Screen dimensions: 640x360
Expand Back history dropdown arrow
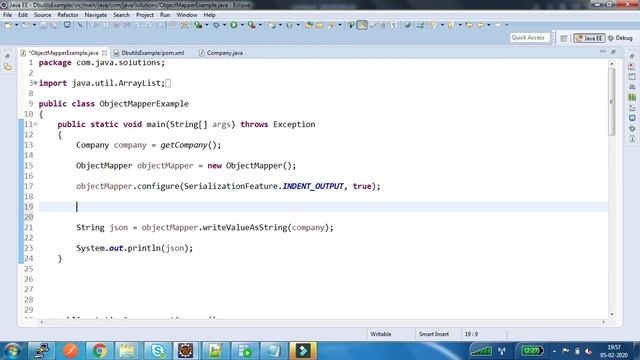coord(489,25)
